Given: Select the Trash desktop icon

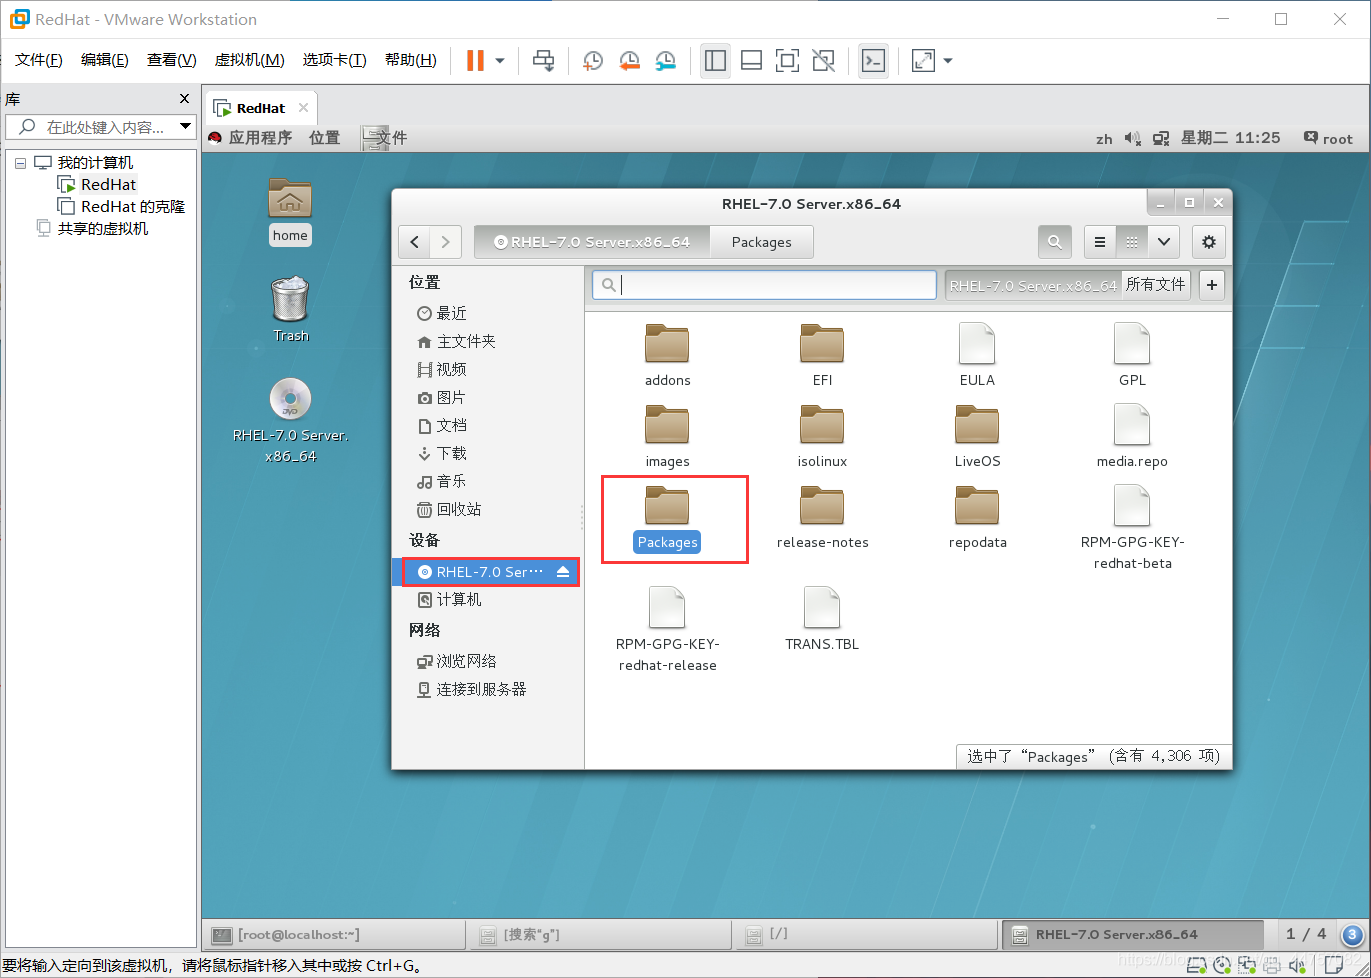Looking at the screenshot, I should (290, 309).
